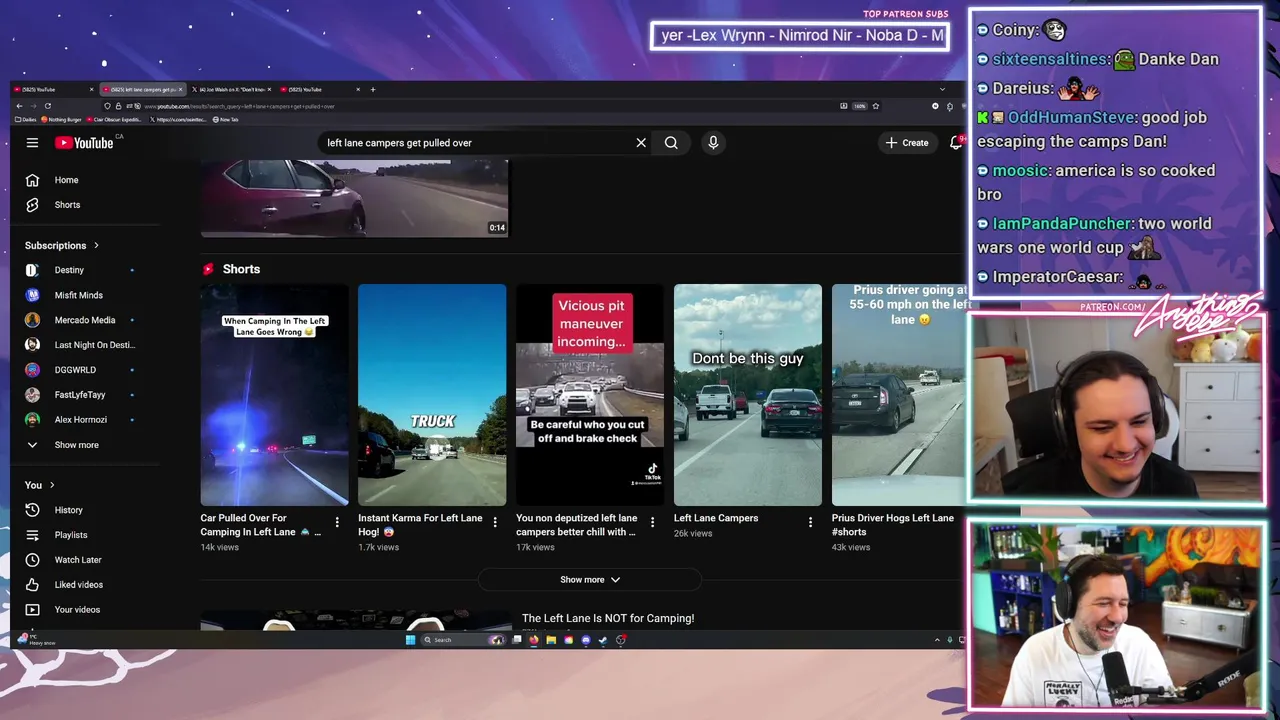
Task: Open the Dailies bookmarks folder
Action: point(26,120)
